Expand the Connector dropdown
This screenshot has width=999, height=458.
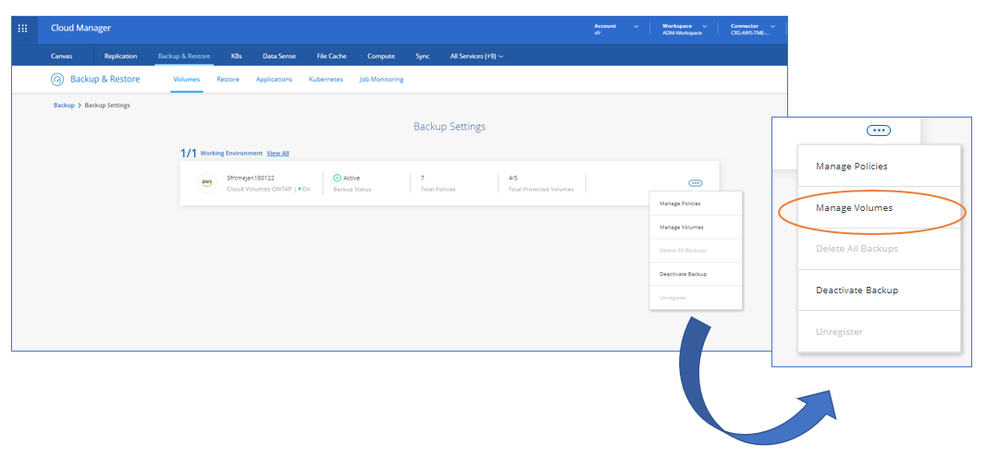[x=776, y=27]
